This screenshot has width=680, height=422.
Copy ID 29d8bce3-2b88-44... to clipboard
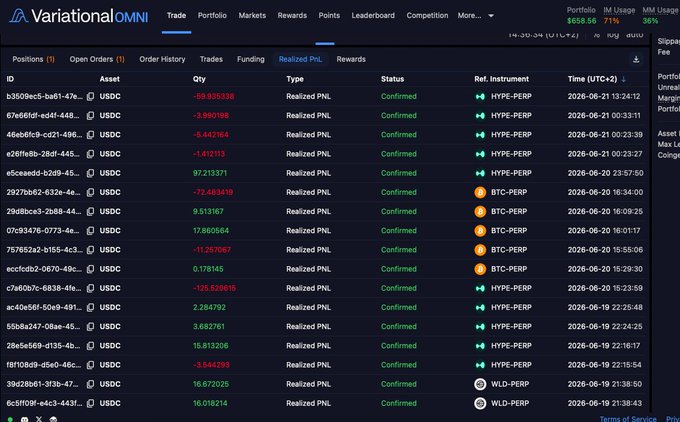[90, 211]
